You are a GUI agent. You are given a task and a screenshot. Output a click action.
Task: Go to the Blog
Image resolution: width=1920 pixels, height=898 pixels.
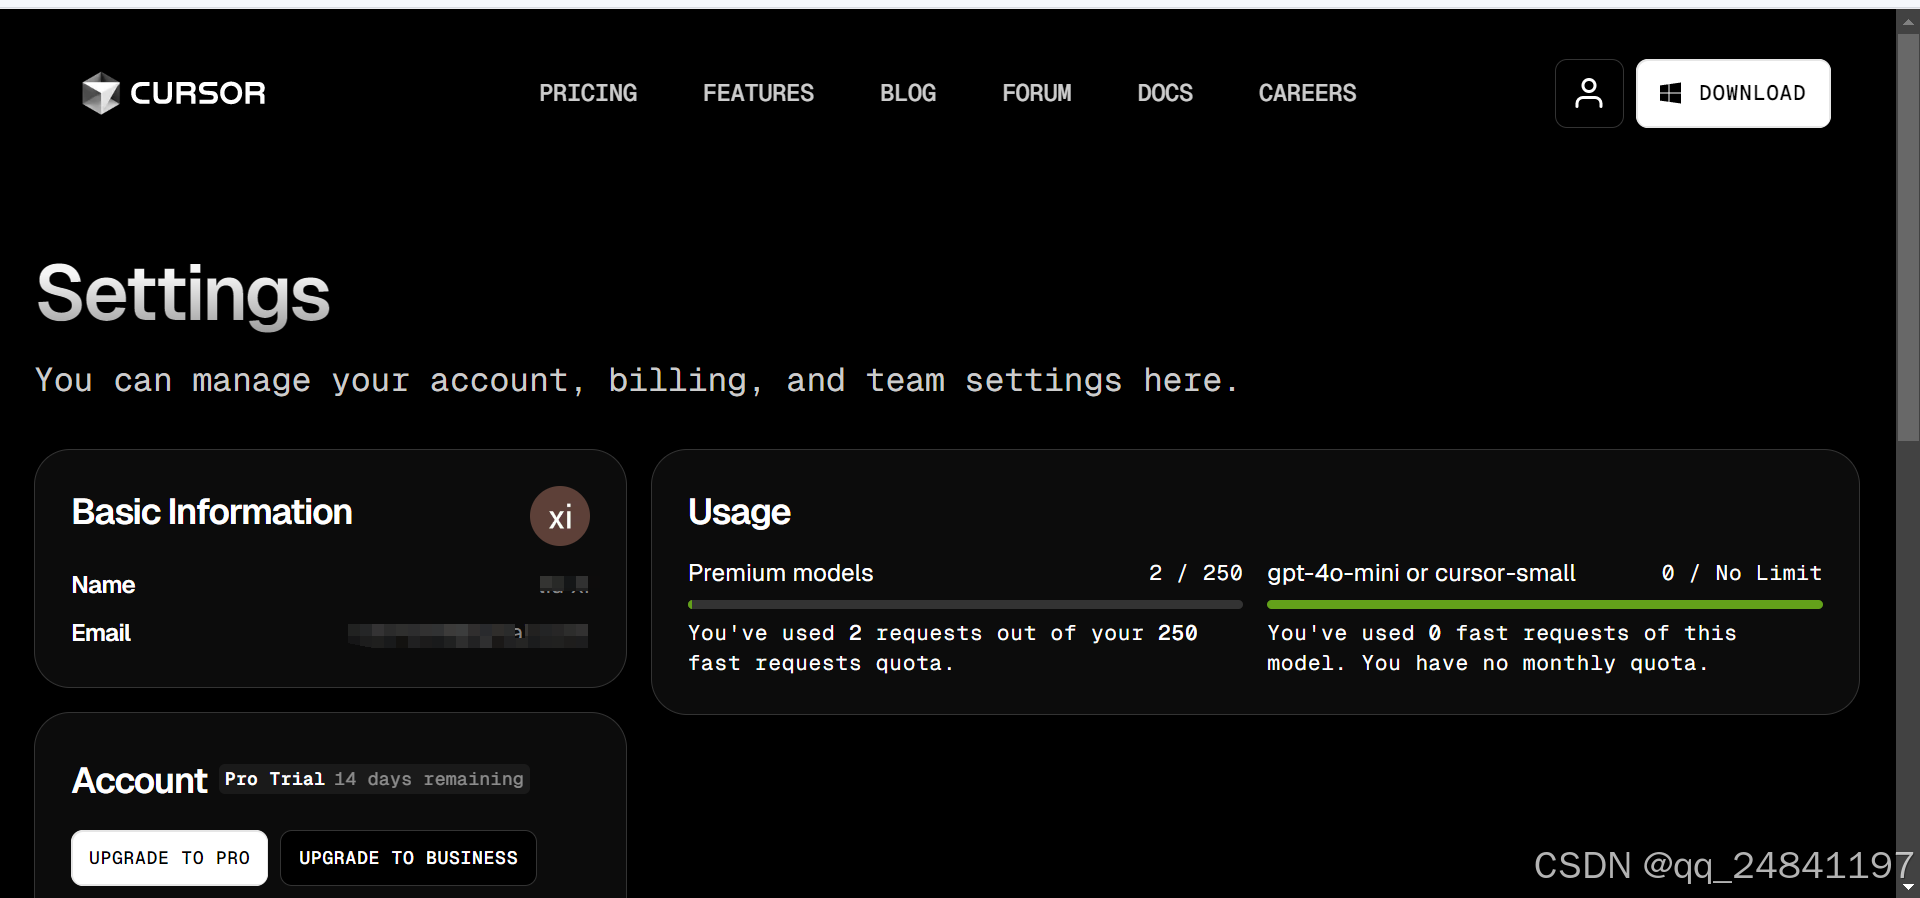908,93
